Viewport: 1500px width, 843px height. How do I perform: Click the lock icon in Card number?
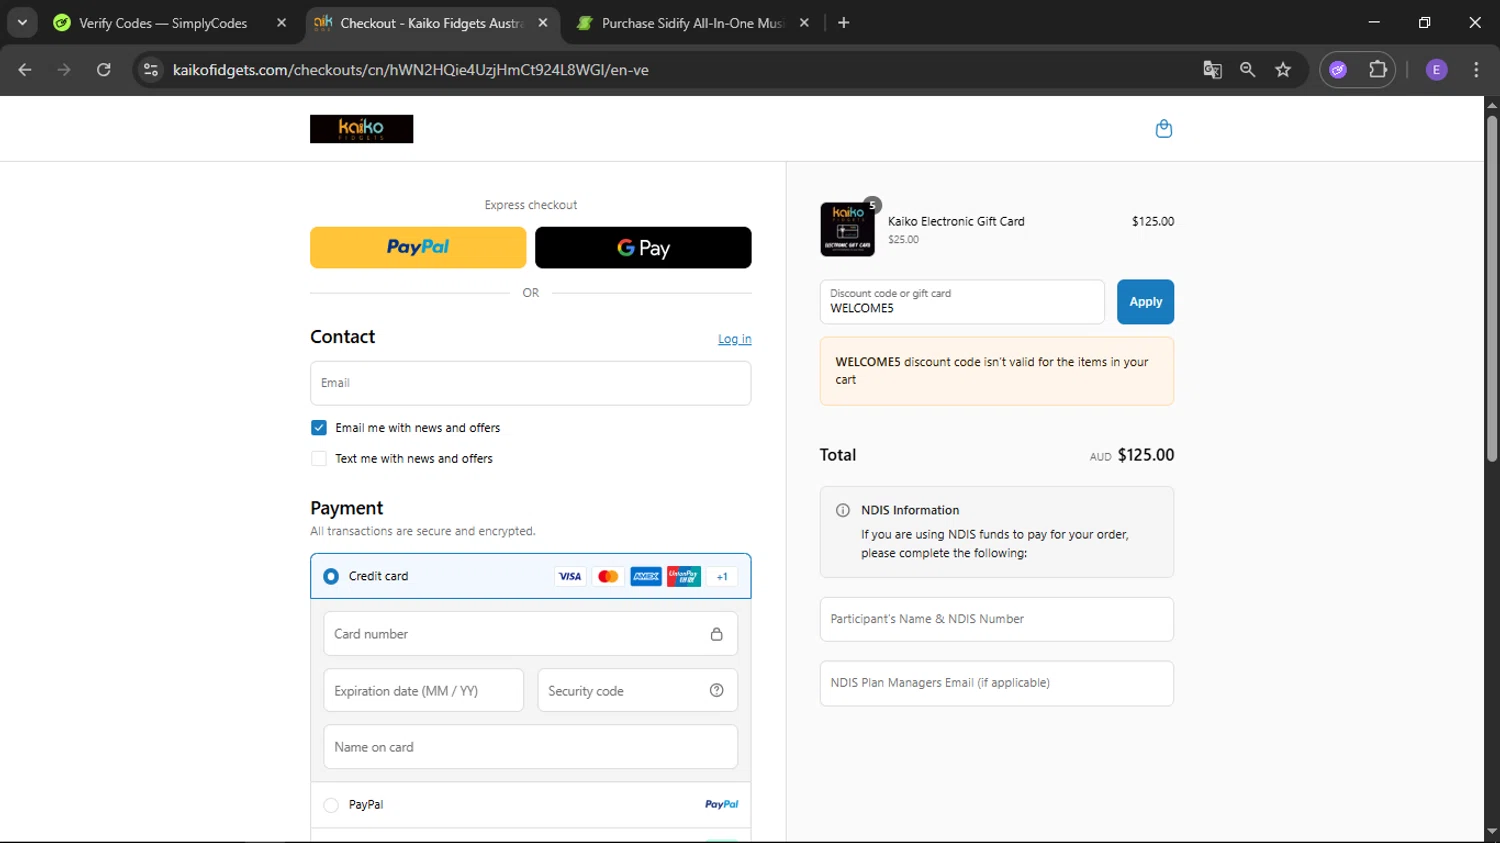pyautogui.click(x=716, y=634)
